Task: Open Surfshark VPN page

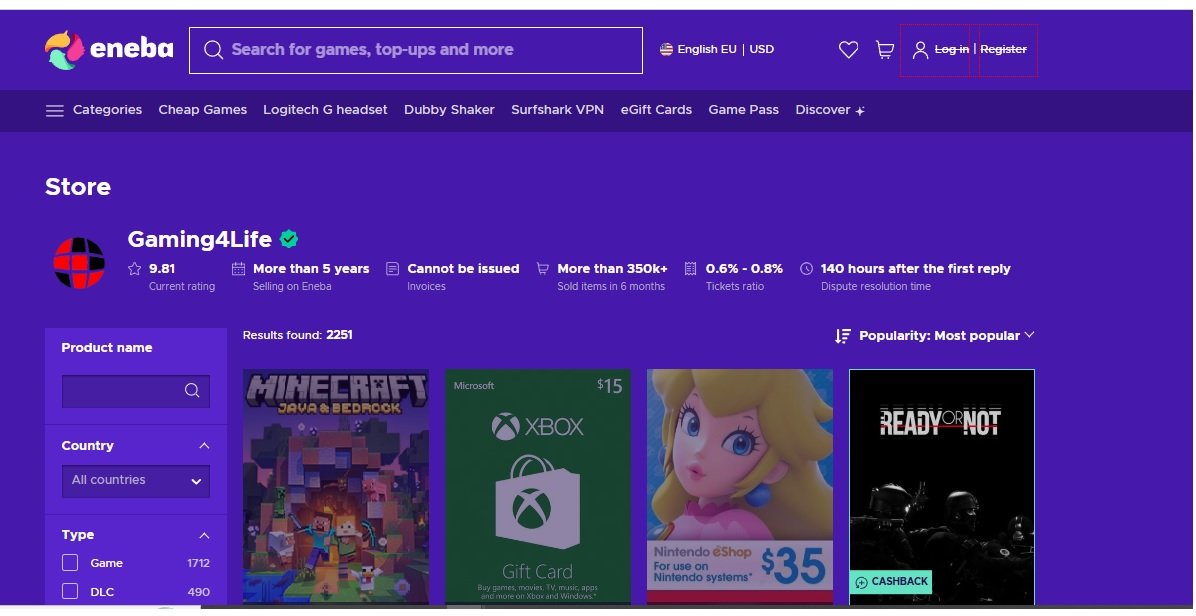Action: click(558, 110)
